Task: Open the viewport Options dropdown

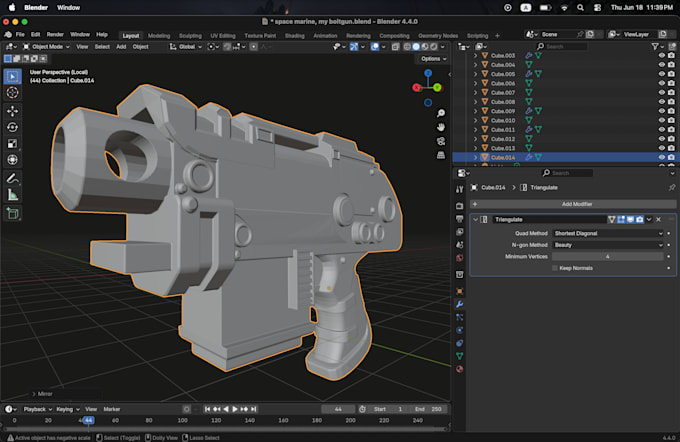Action: (433, 59)
